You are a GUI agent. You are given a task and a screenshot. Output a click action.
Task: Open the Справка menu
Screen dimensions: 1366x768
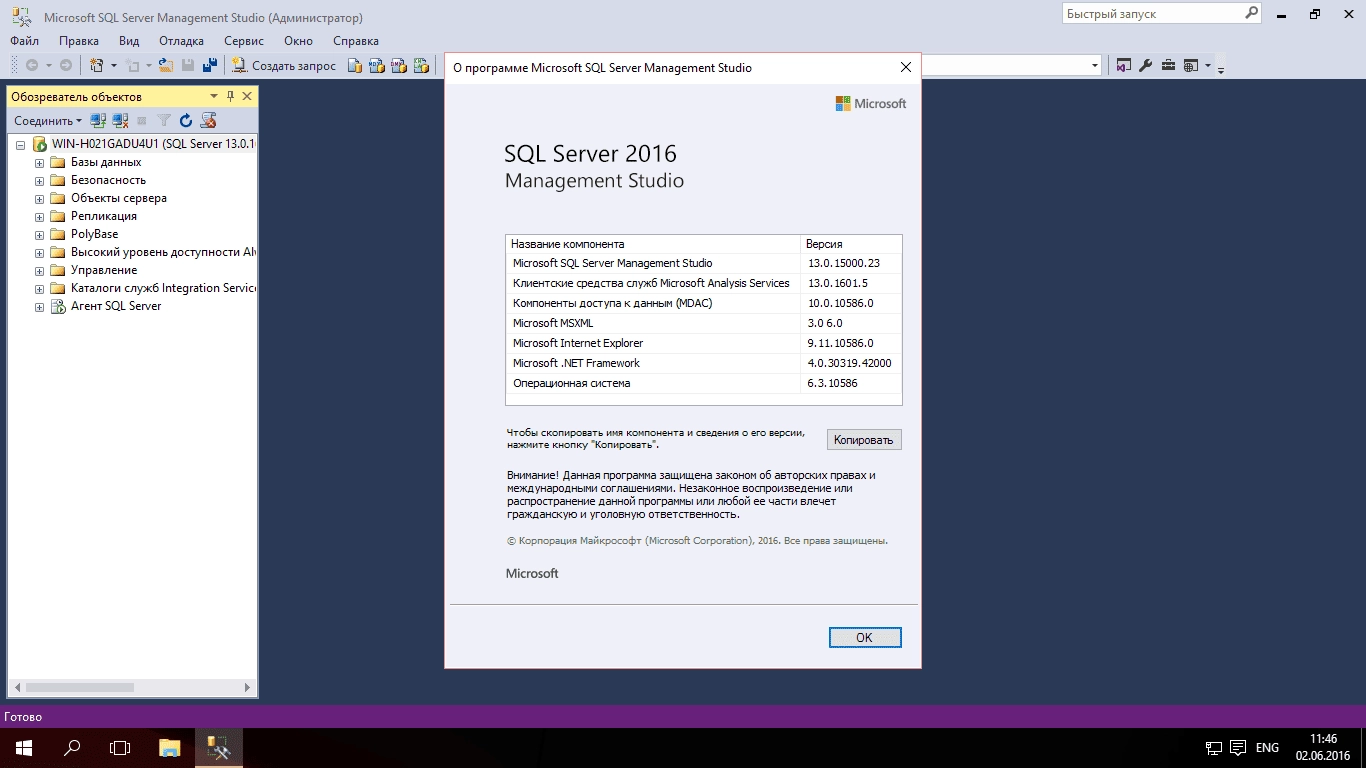(x=355, y=41)
